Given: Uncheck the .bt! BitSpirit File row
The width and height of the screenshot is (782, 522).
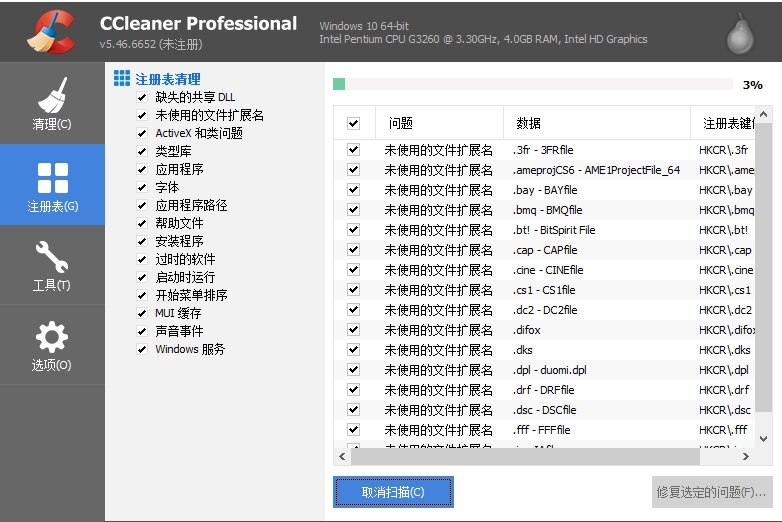Looking at the screenshot, I should point(353,230).
